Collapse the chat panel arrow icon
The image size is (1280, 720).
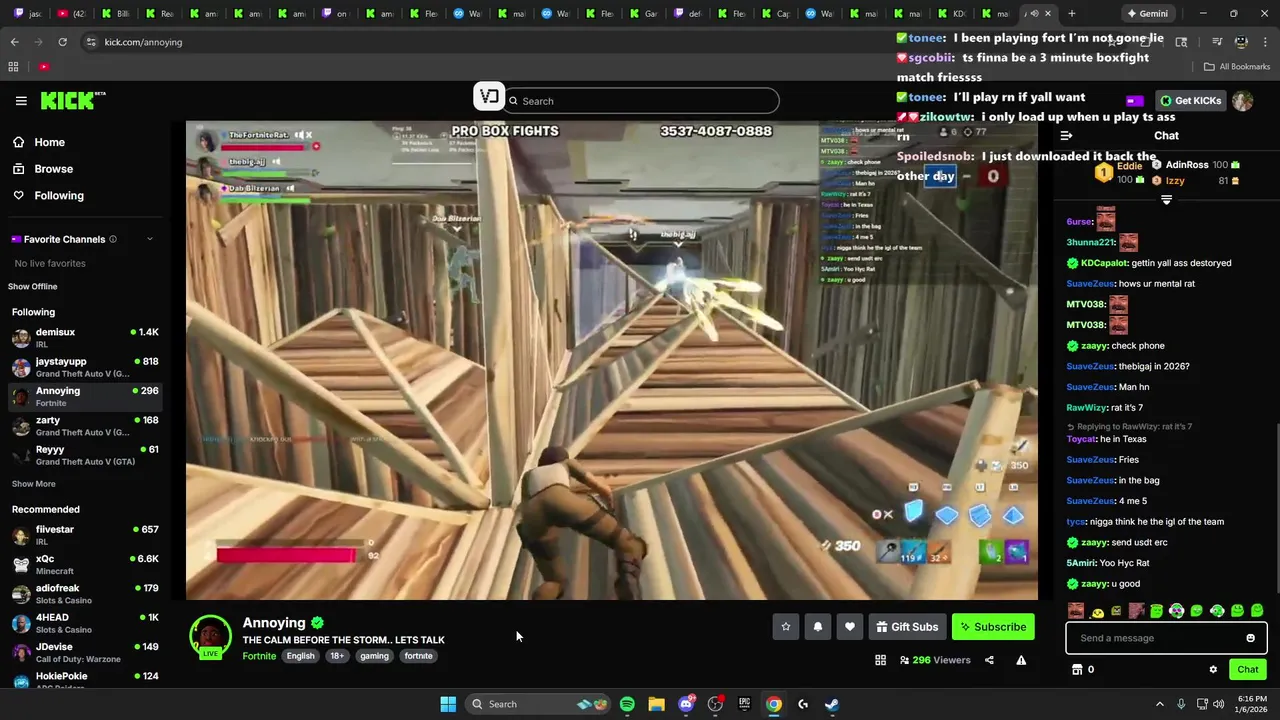(x=1066, y=136)
